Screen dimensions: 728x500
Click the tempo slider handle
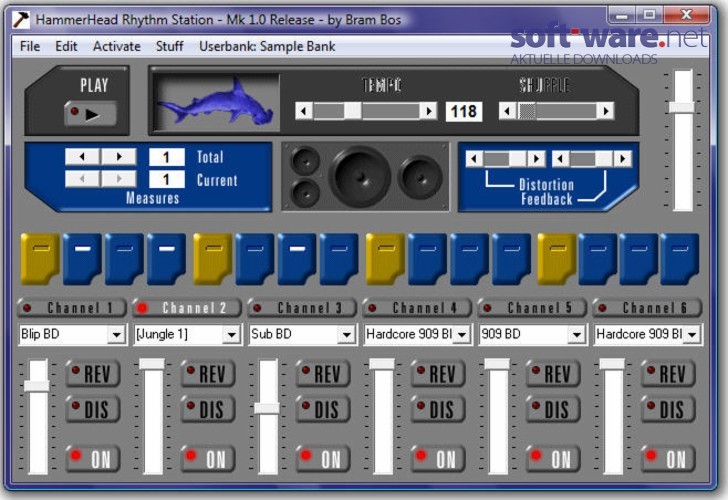point(353,111)
